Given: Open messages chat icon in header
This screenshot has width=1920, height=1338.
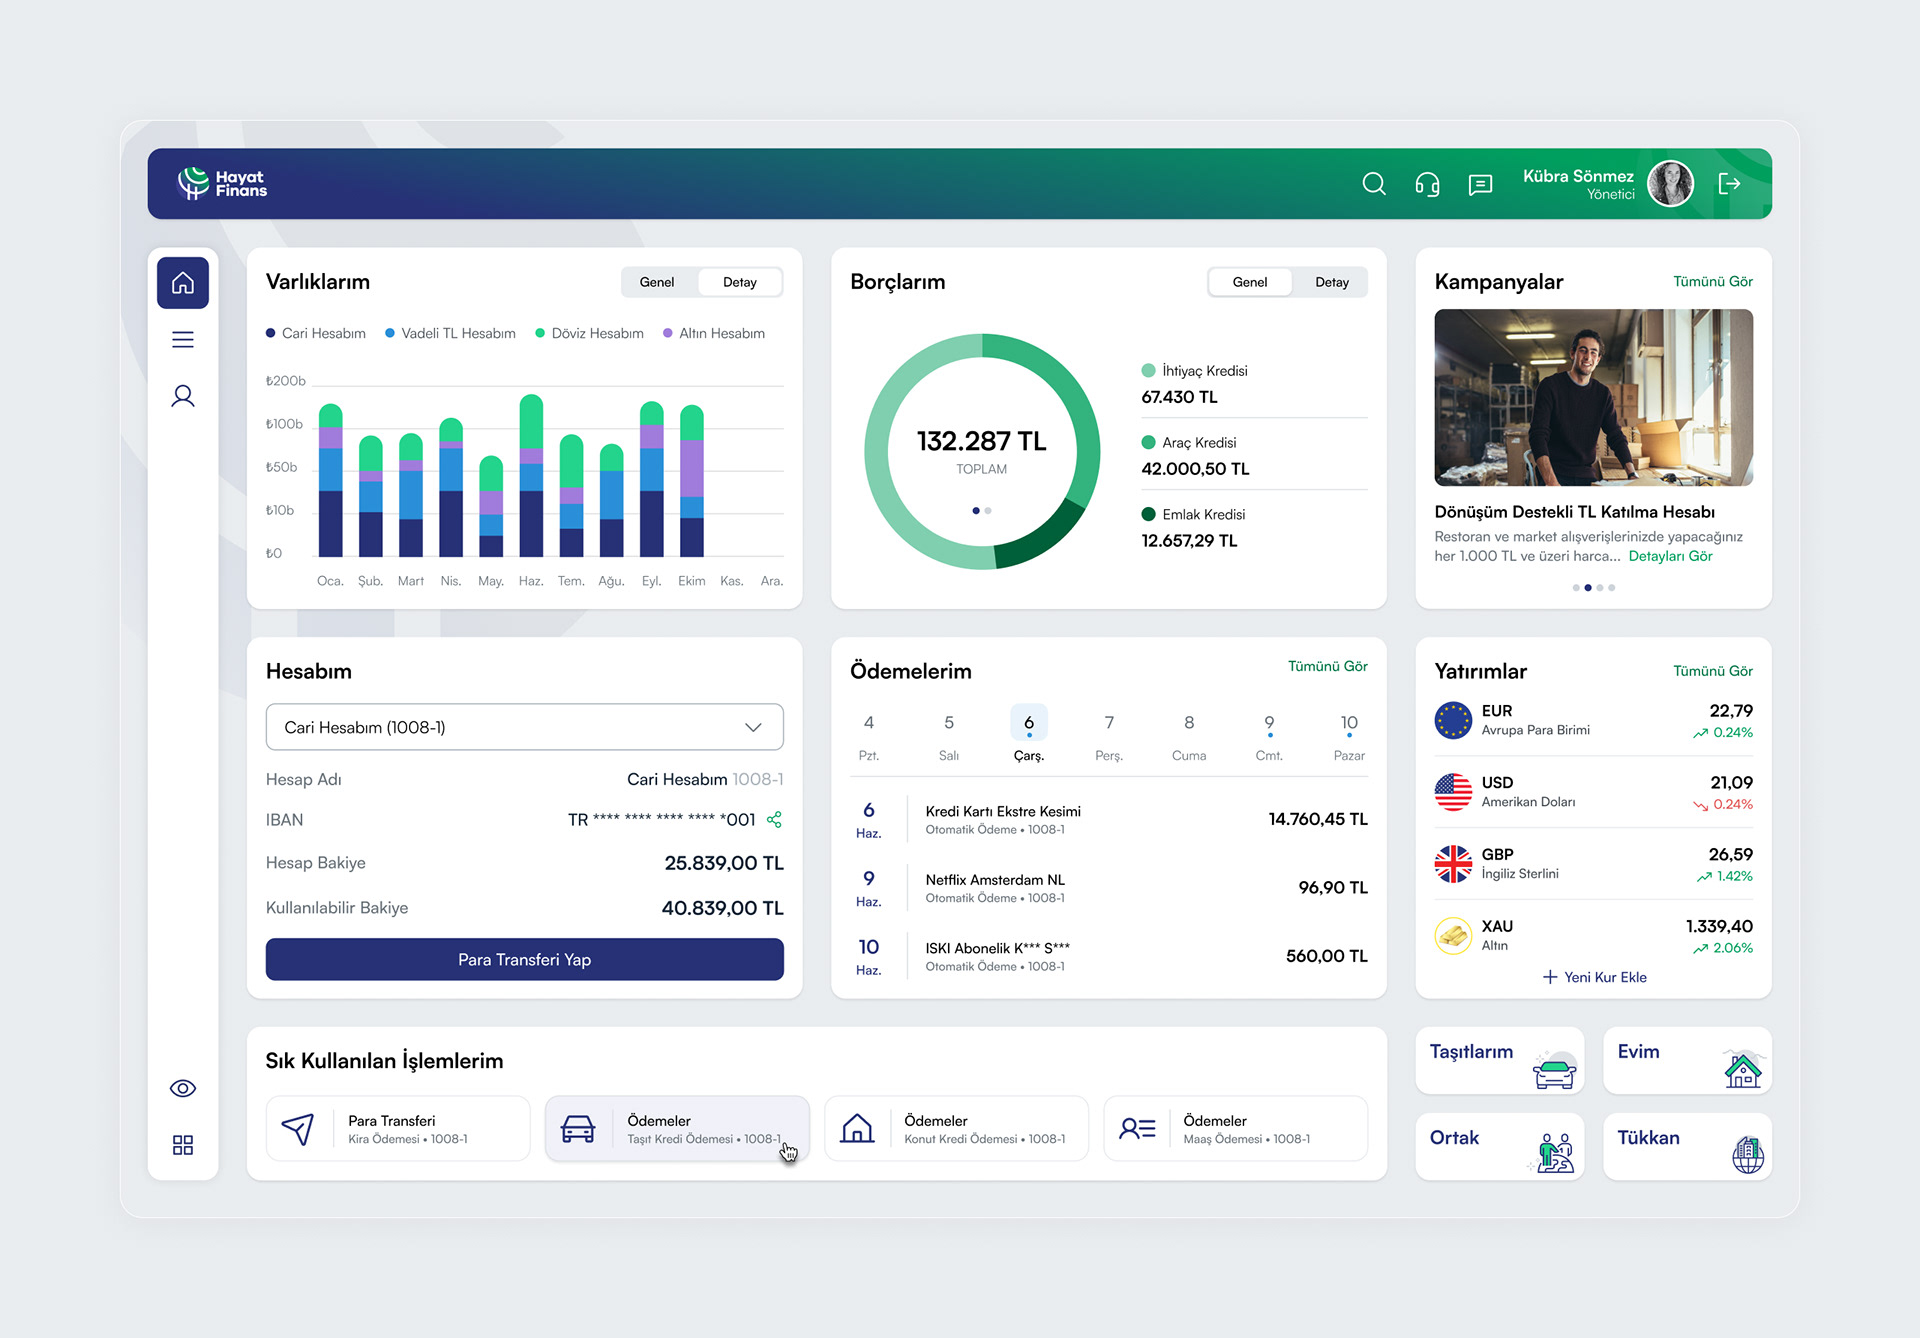Looking at the screenshot, I should [1480, 184].
